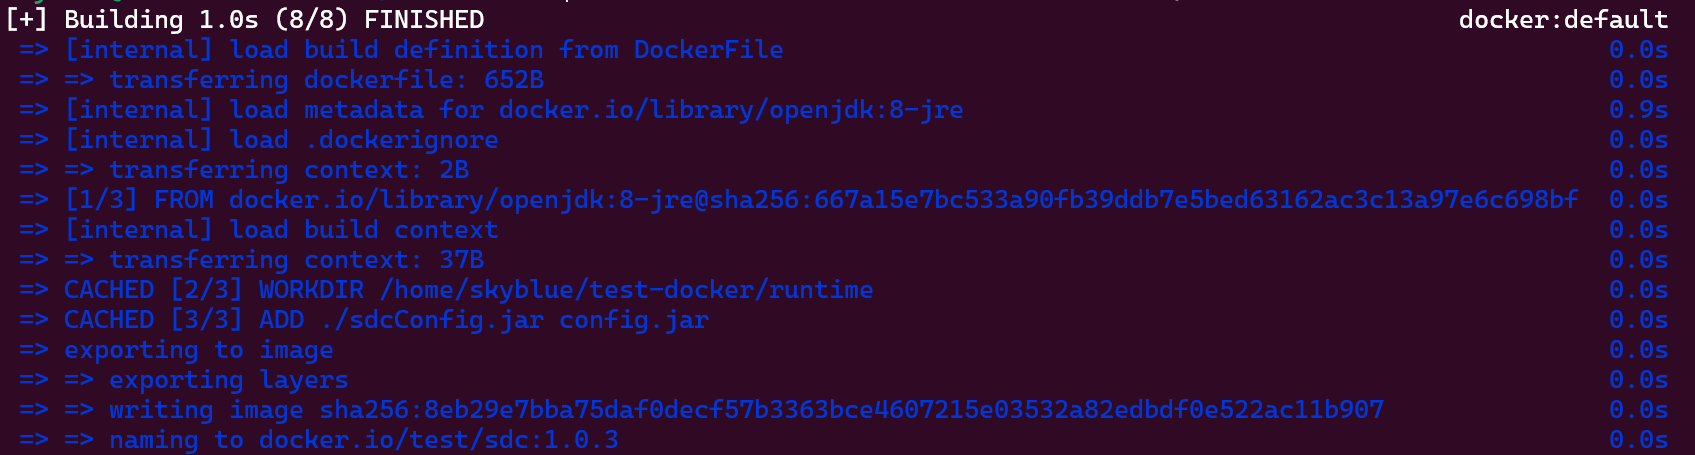This screenshot has width=1695, height=455.
Task: Click the [1/3] FROM step marker
Action: tap(139, 200)
